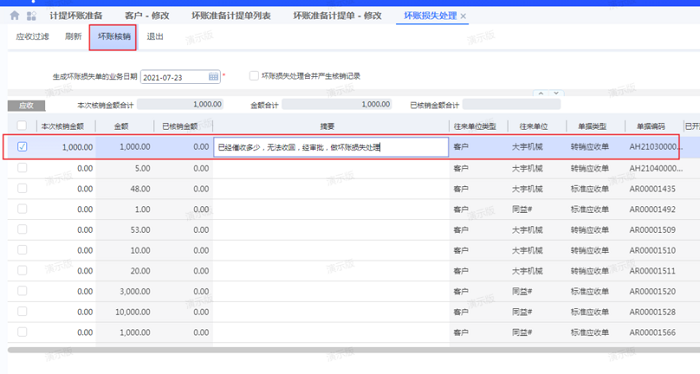Screen dimensions: 700x374
Task: Check the row for AR00001435
Action: pyautogui.click(x=22, y=188)
